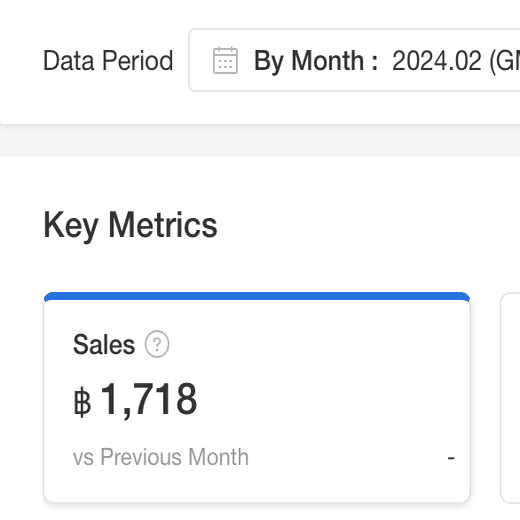Select the Sales metric card
The image size is (520, 520).
[x=257, y=397]
